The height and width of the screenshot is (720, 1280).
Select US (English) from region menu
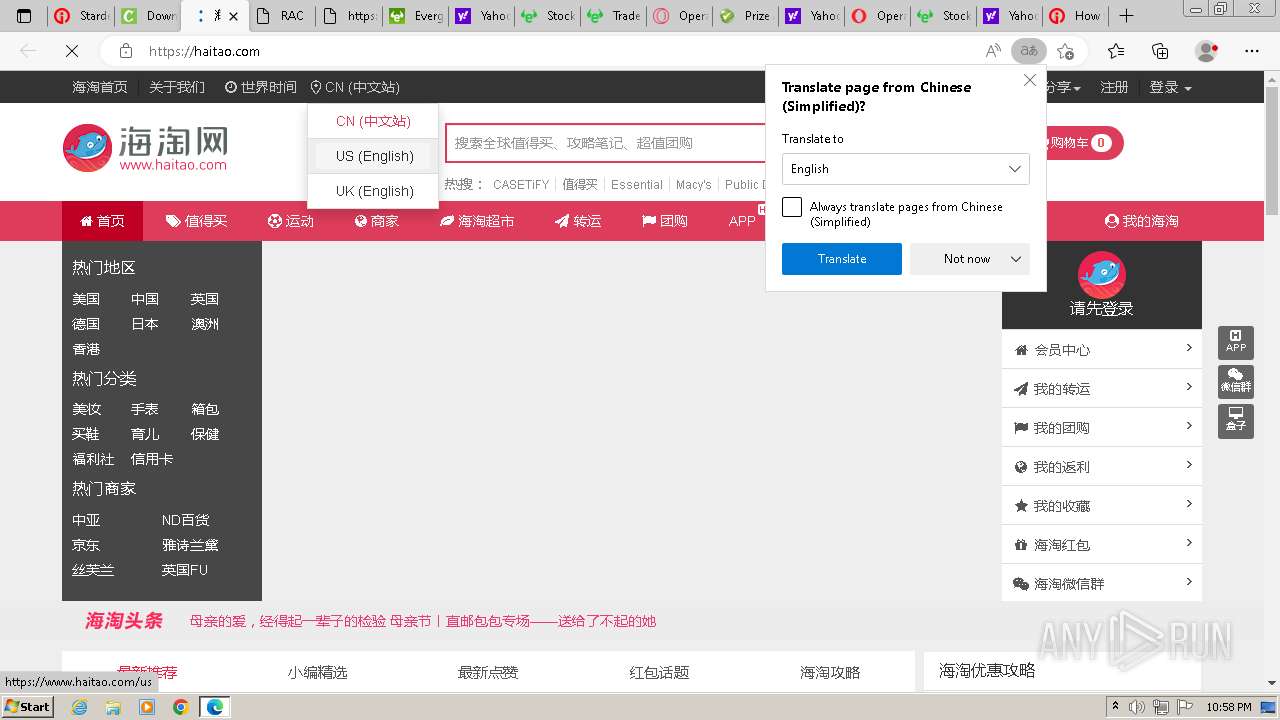click(373, 156)
